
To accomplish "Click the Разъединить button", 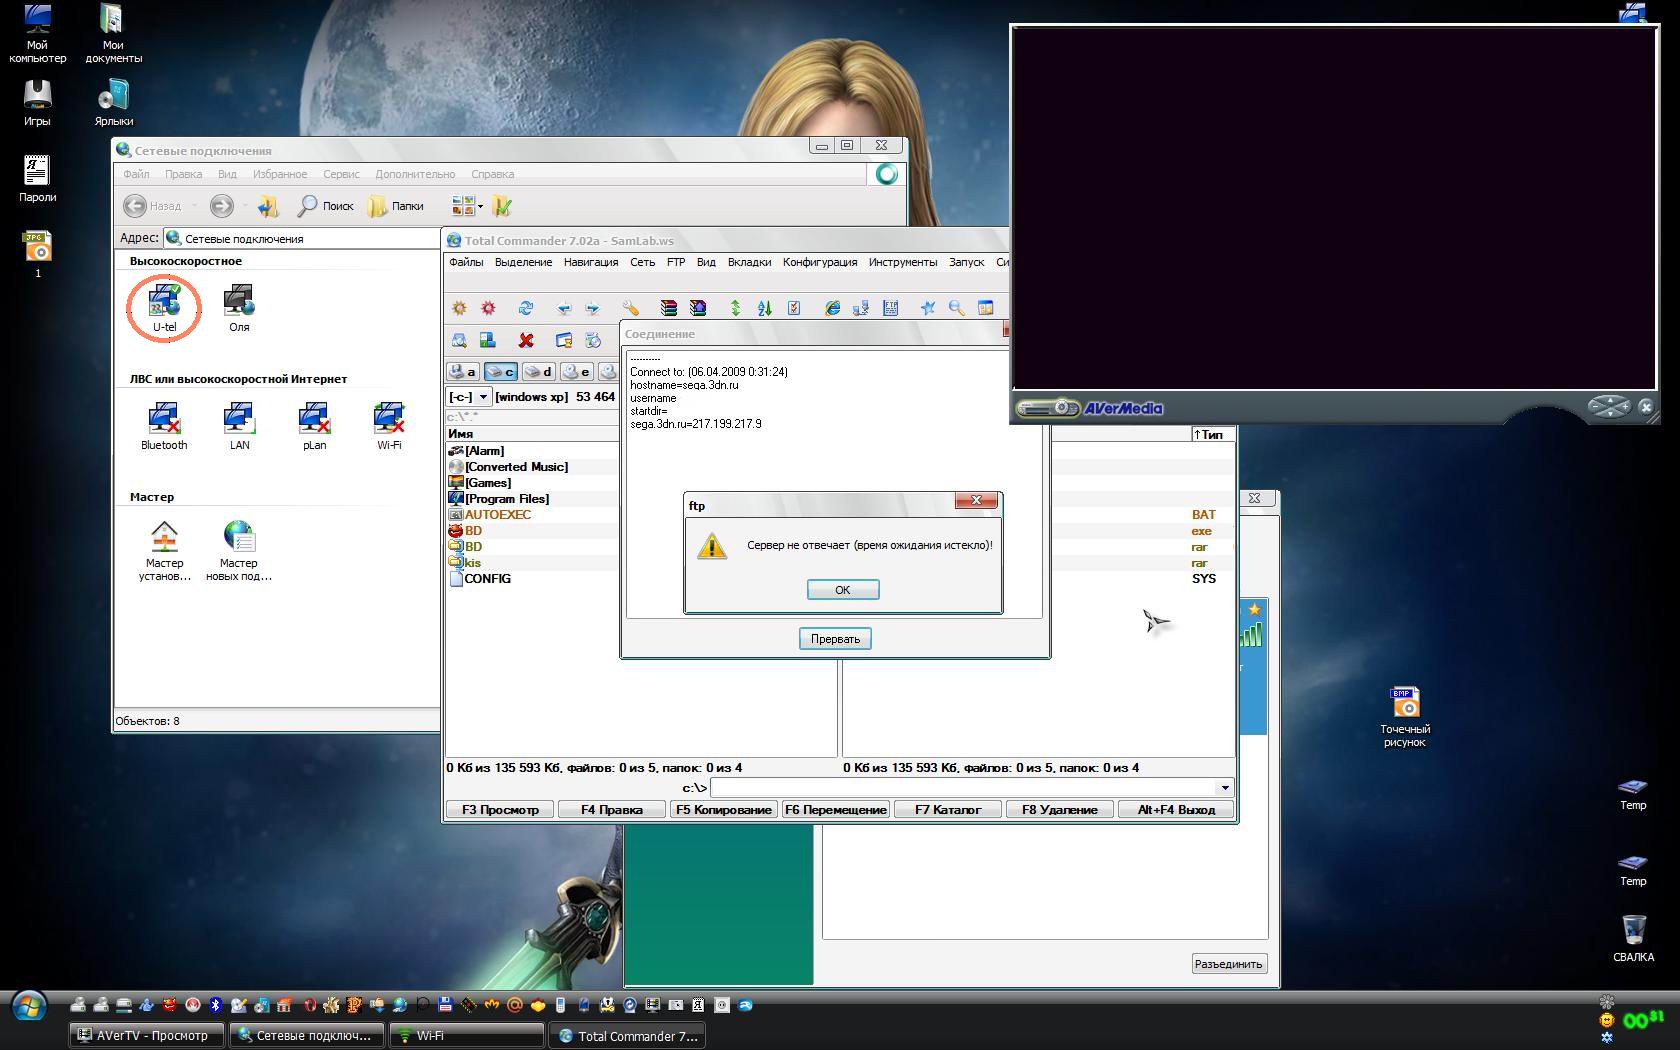I will coord(1229,964).
